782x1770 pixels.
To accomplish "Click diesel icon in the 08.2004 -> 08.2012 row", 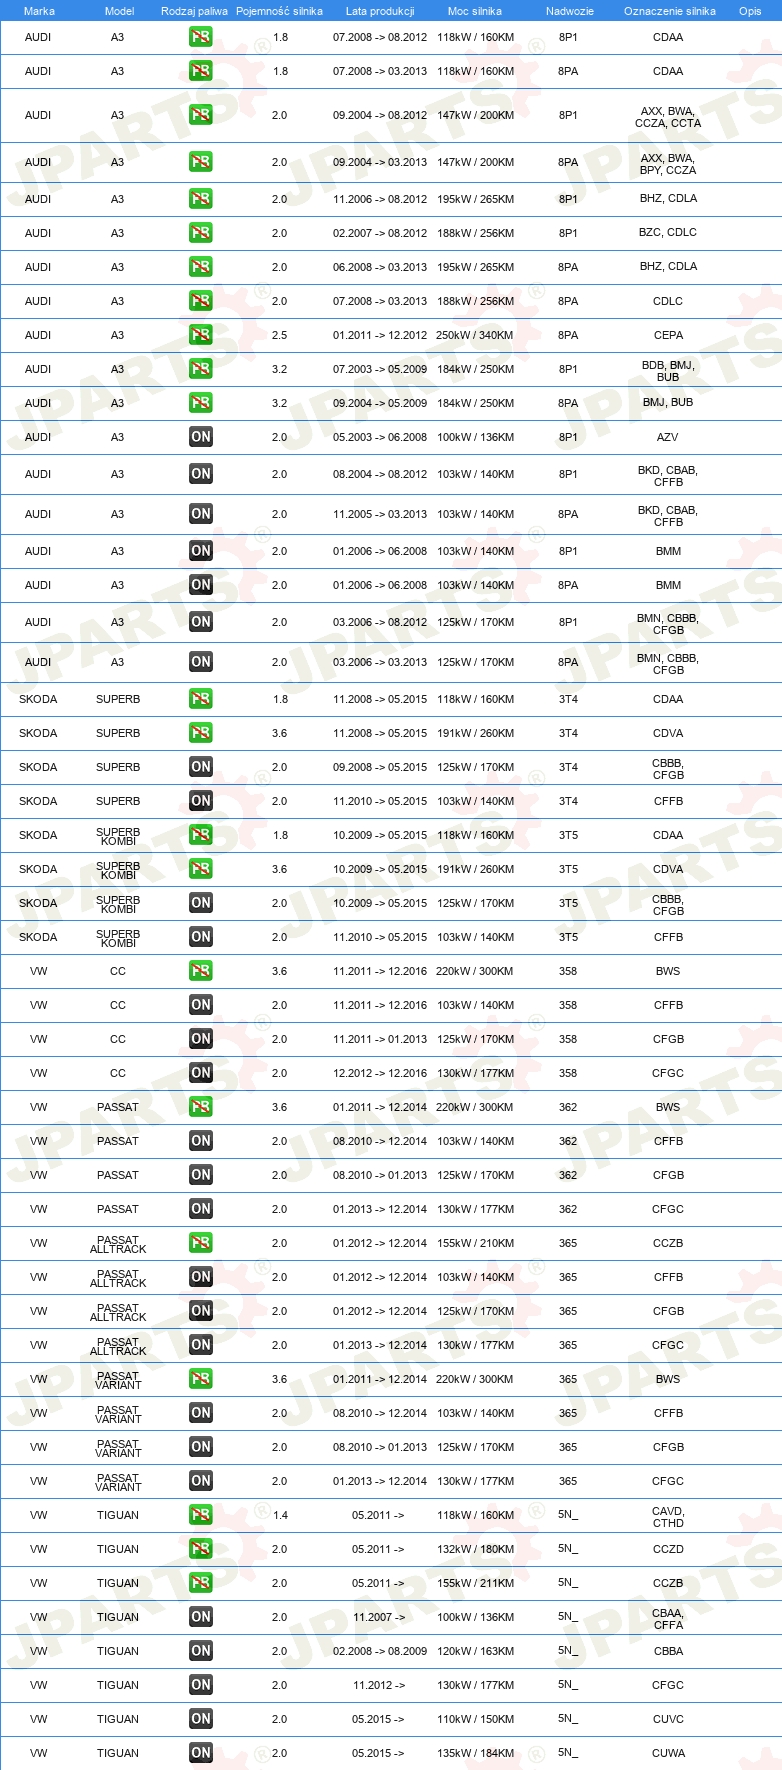I will click(x=201, y=474).
